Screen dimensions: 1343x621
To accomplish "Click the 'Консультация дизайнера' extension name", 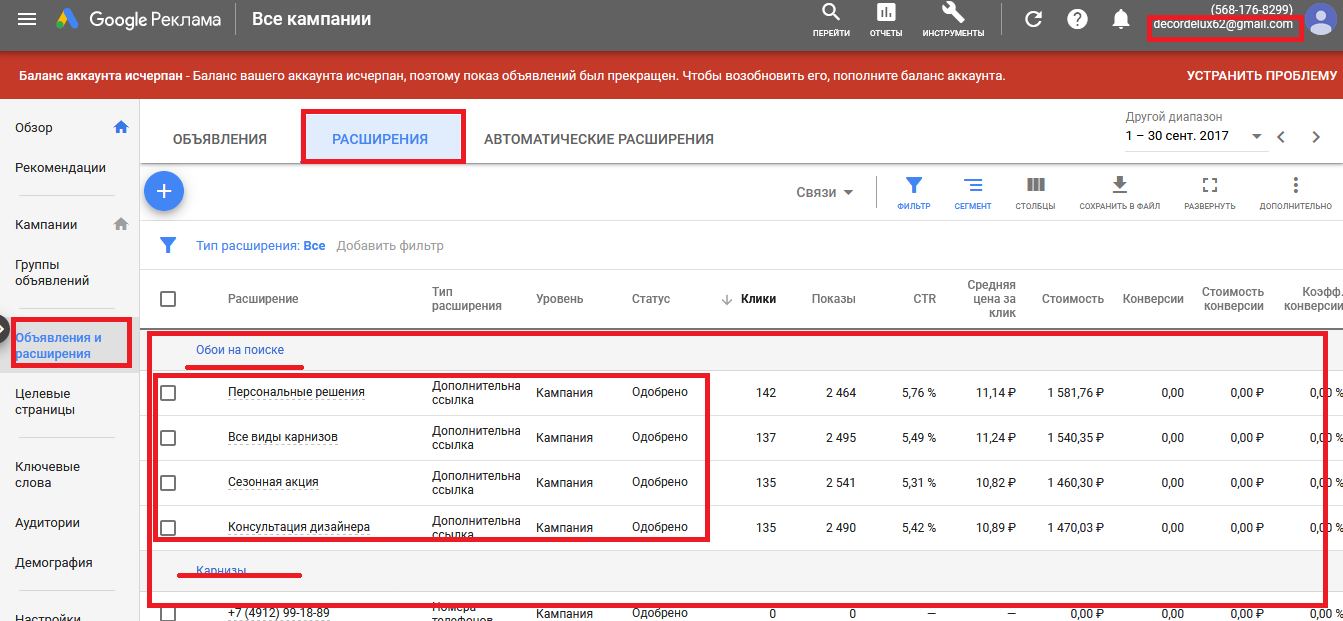I will click(x=299, y=526).
